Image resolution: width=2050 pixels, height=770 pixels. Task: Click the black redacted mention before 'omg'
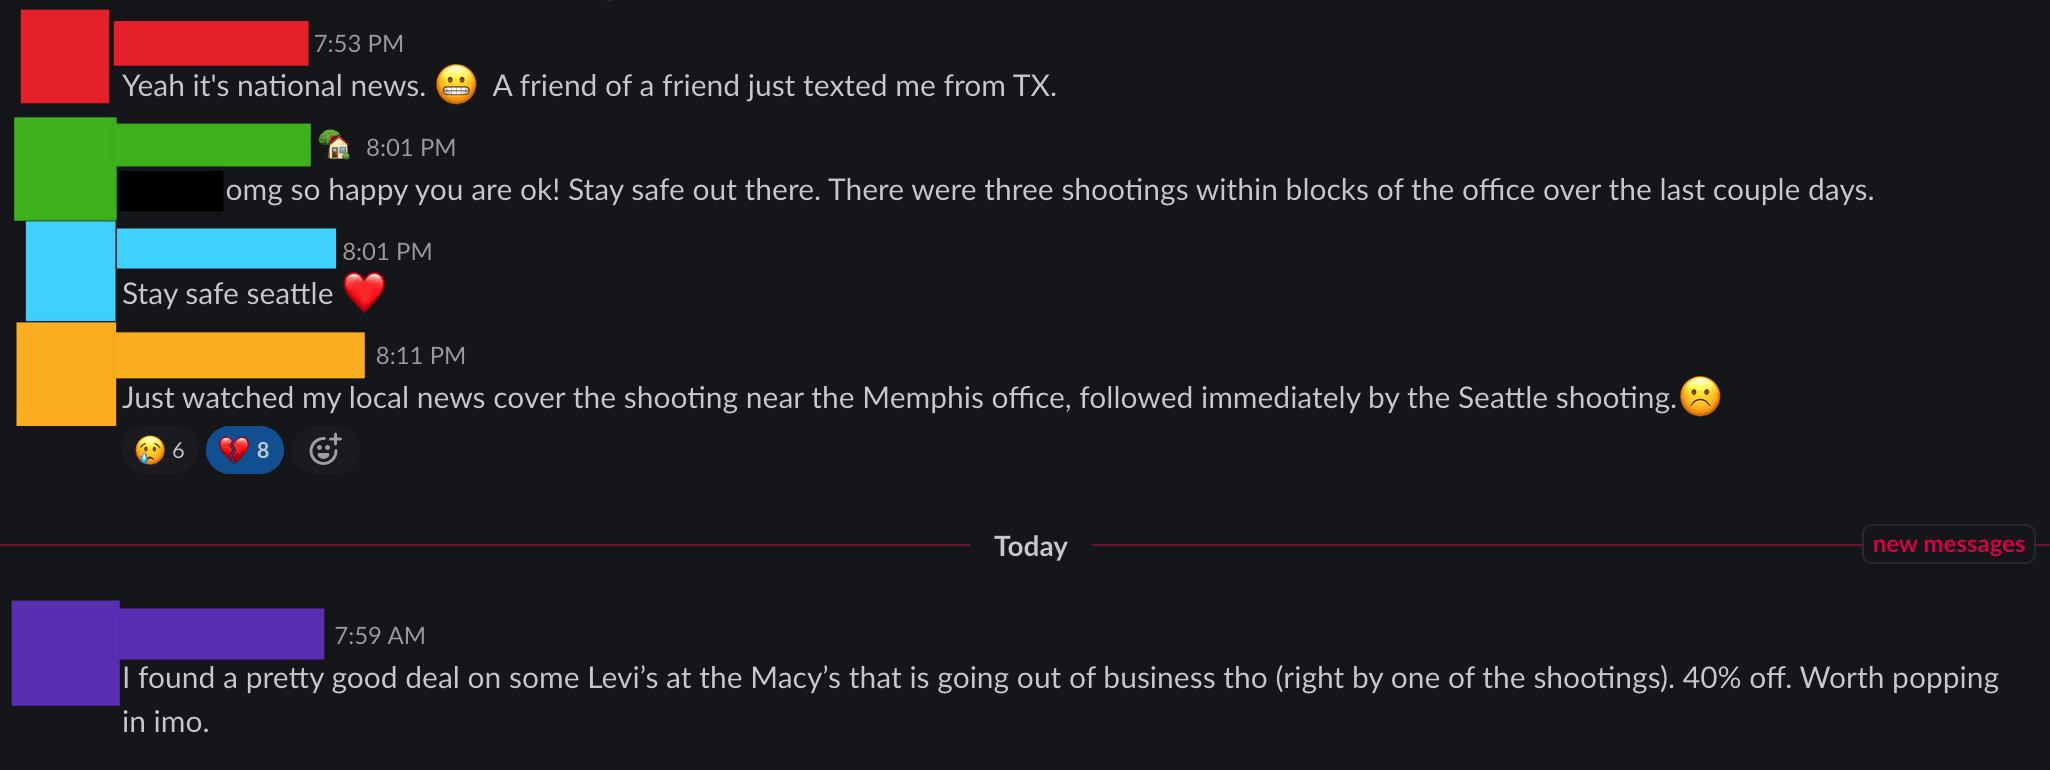tap(171, 191)
